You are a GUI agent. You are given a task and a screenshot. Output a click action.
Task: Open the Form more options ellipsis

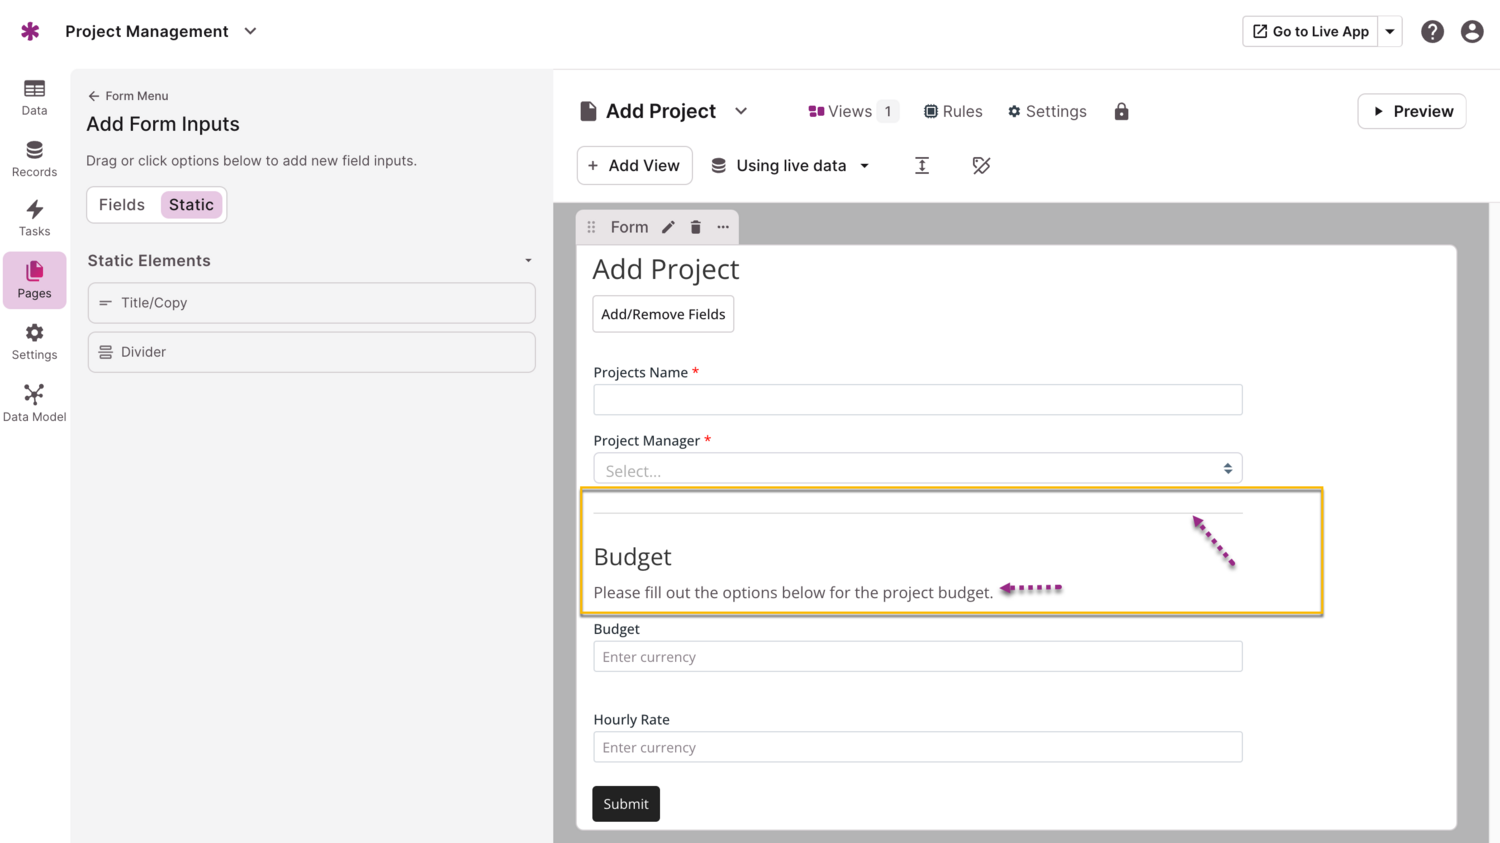click(x=723, y=227)
